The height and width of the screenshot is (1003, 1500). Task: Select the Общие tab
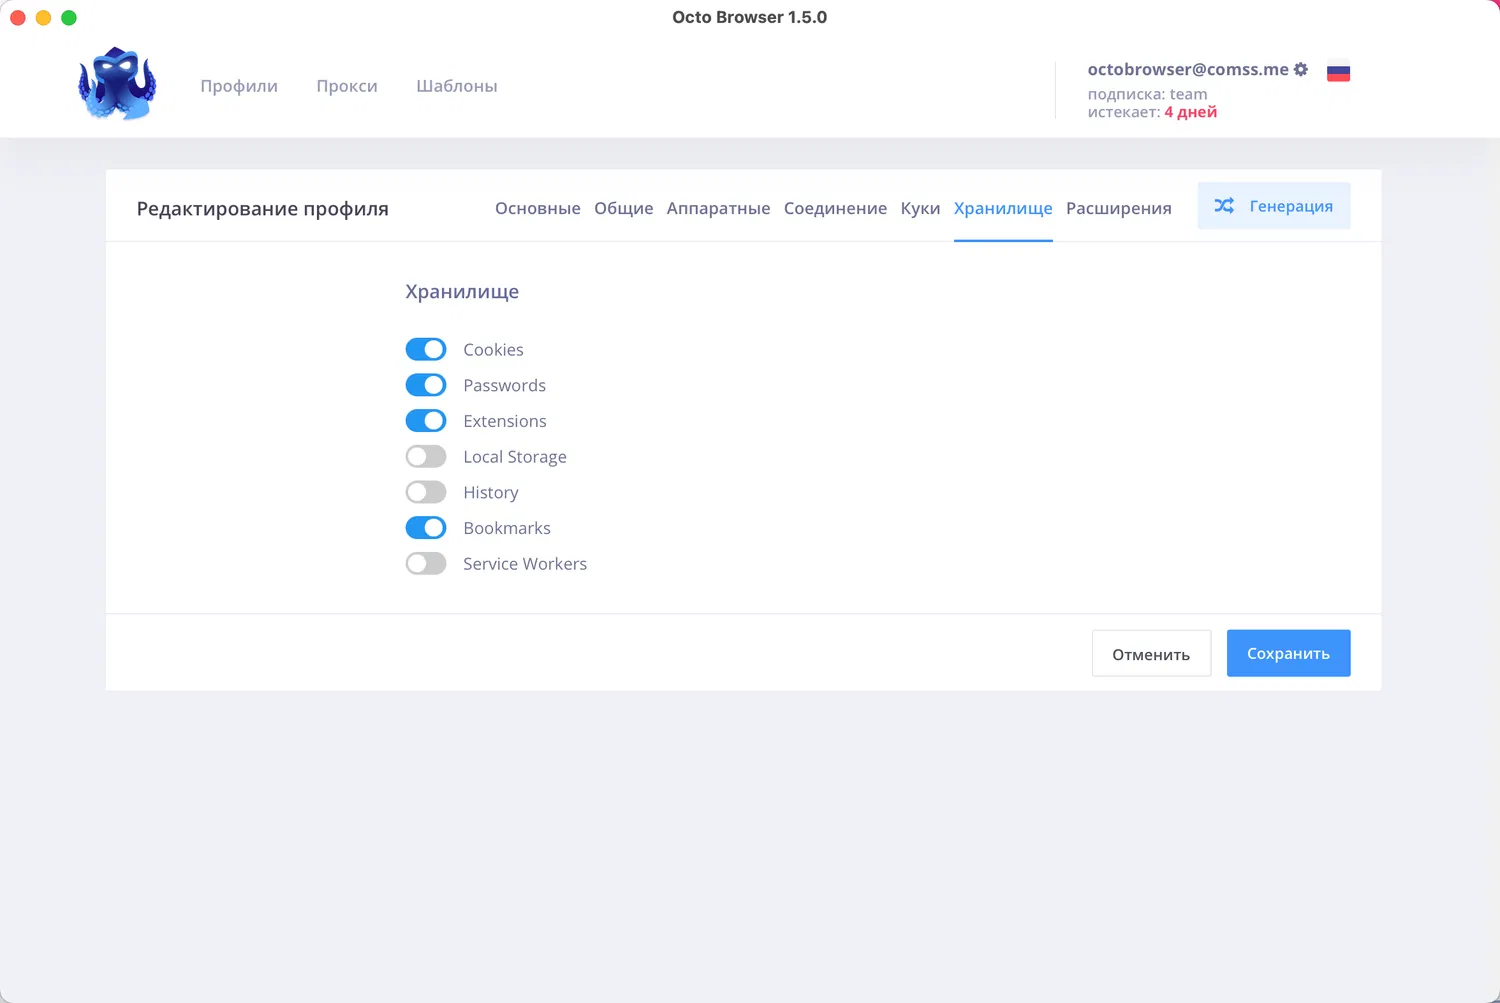point(624,208)
